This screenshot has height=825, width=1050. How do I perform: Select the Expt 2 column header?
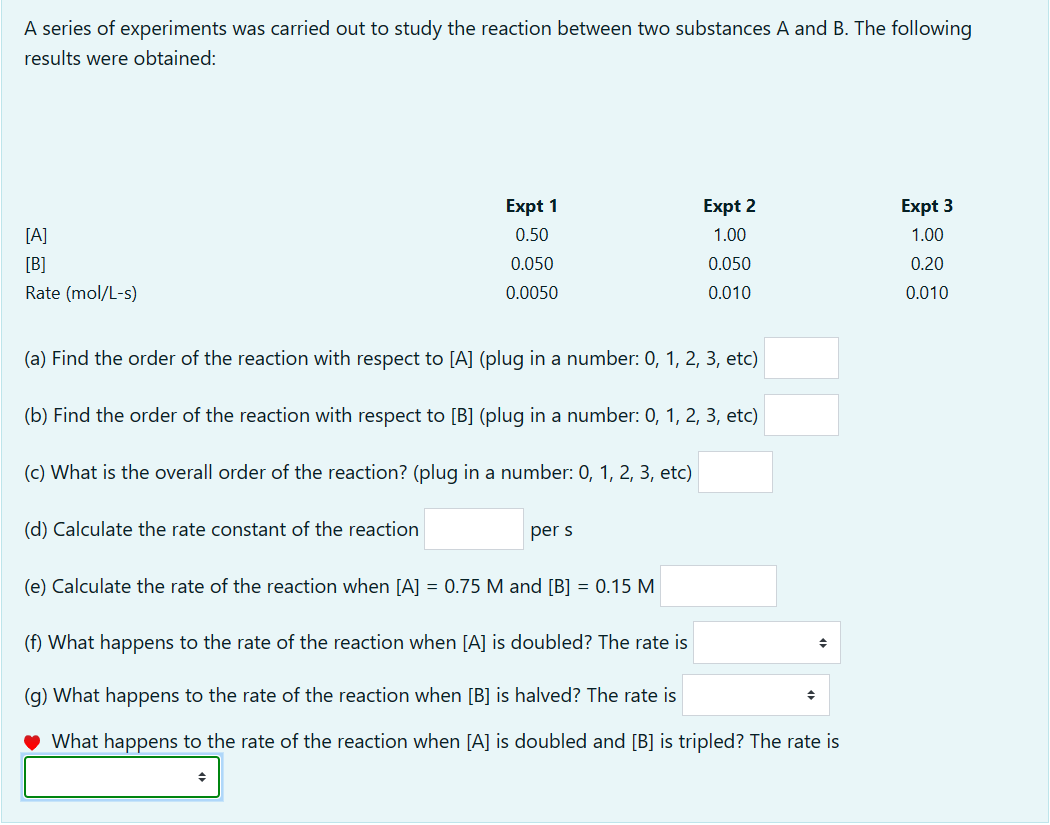point(729,205)
